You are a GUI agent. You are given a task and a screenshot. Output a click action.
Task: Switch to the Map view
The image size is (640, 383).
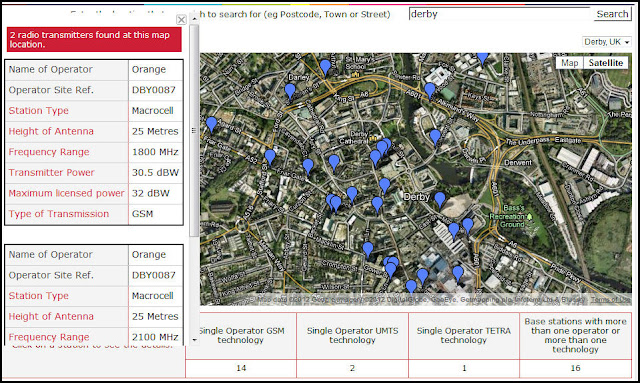[x=569, y=63]
